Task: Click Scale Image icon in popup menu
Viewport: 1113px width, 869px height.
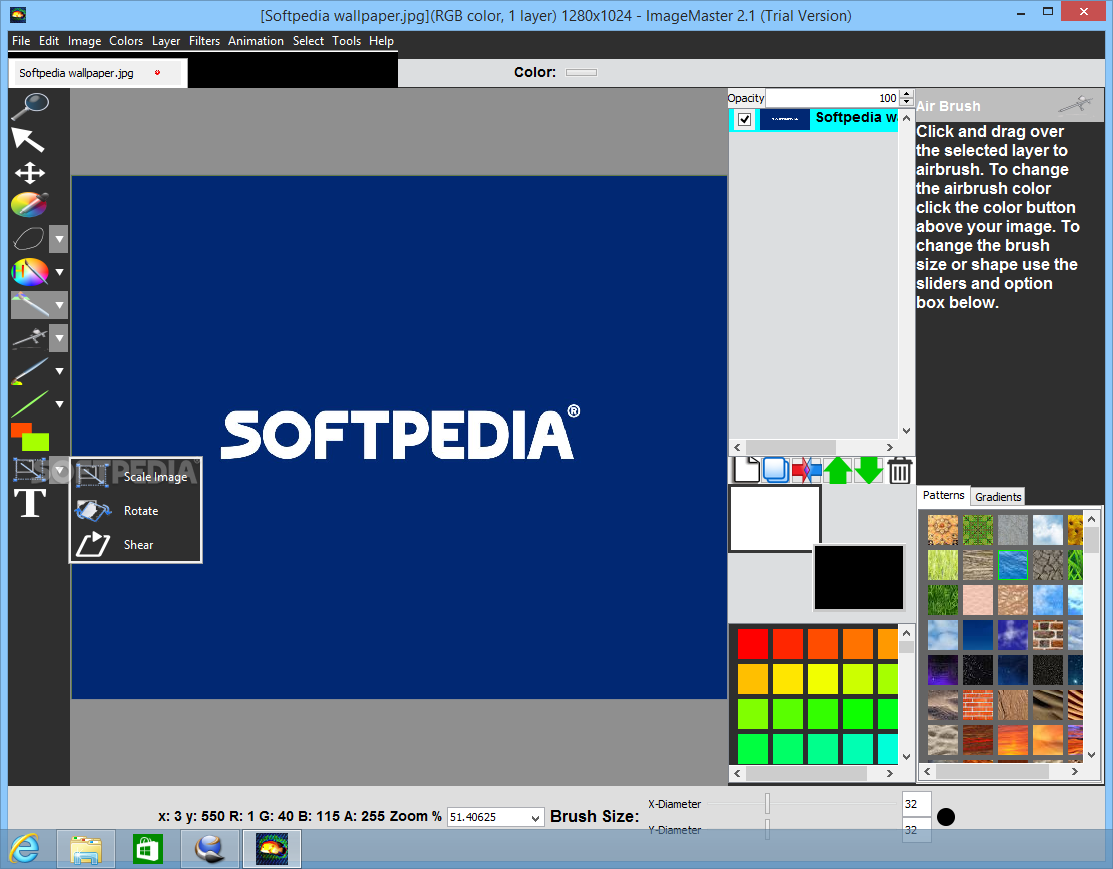Action: [92, 476]
